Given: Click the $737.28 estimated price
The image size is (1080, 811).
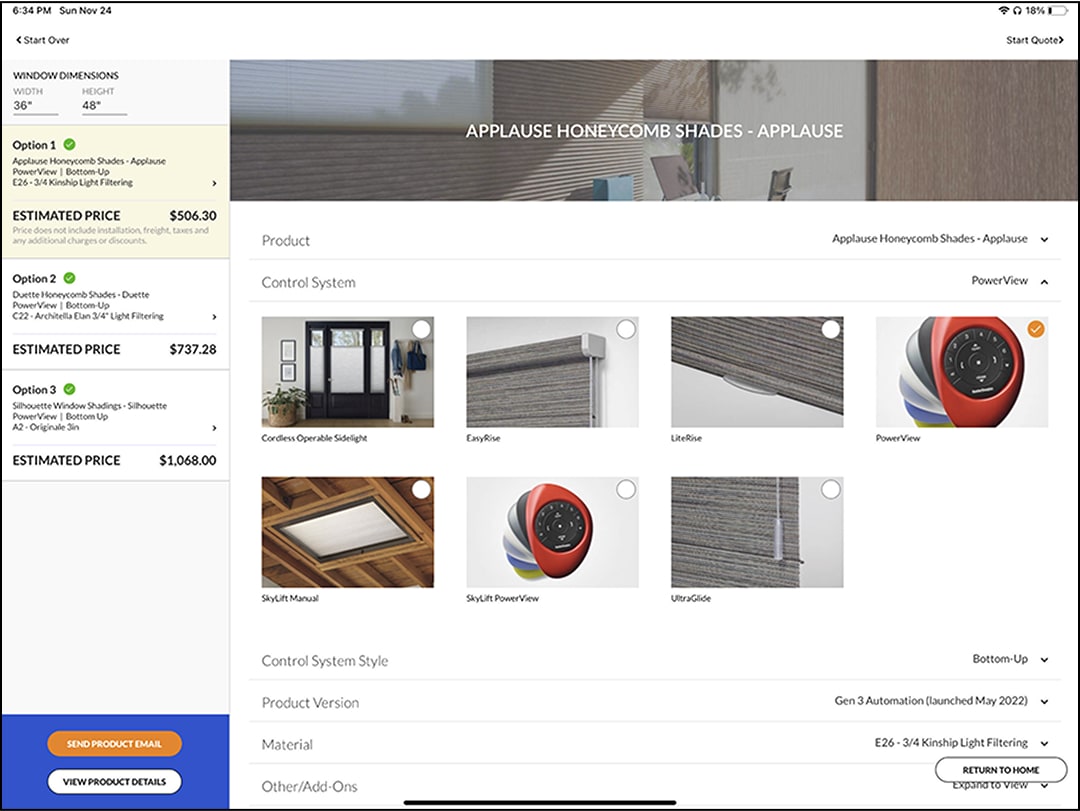Looking at the screenshot, I should coord(193,349).
